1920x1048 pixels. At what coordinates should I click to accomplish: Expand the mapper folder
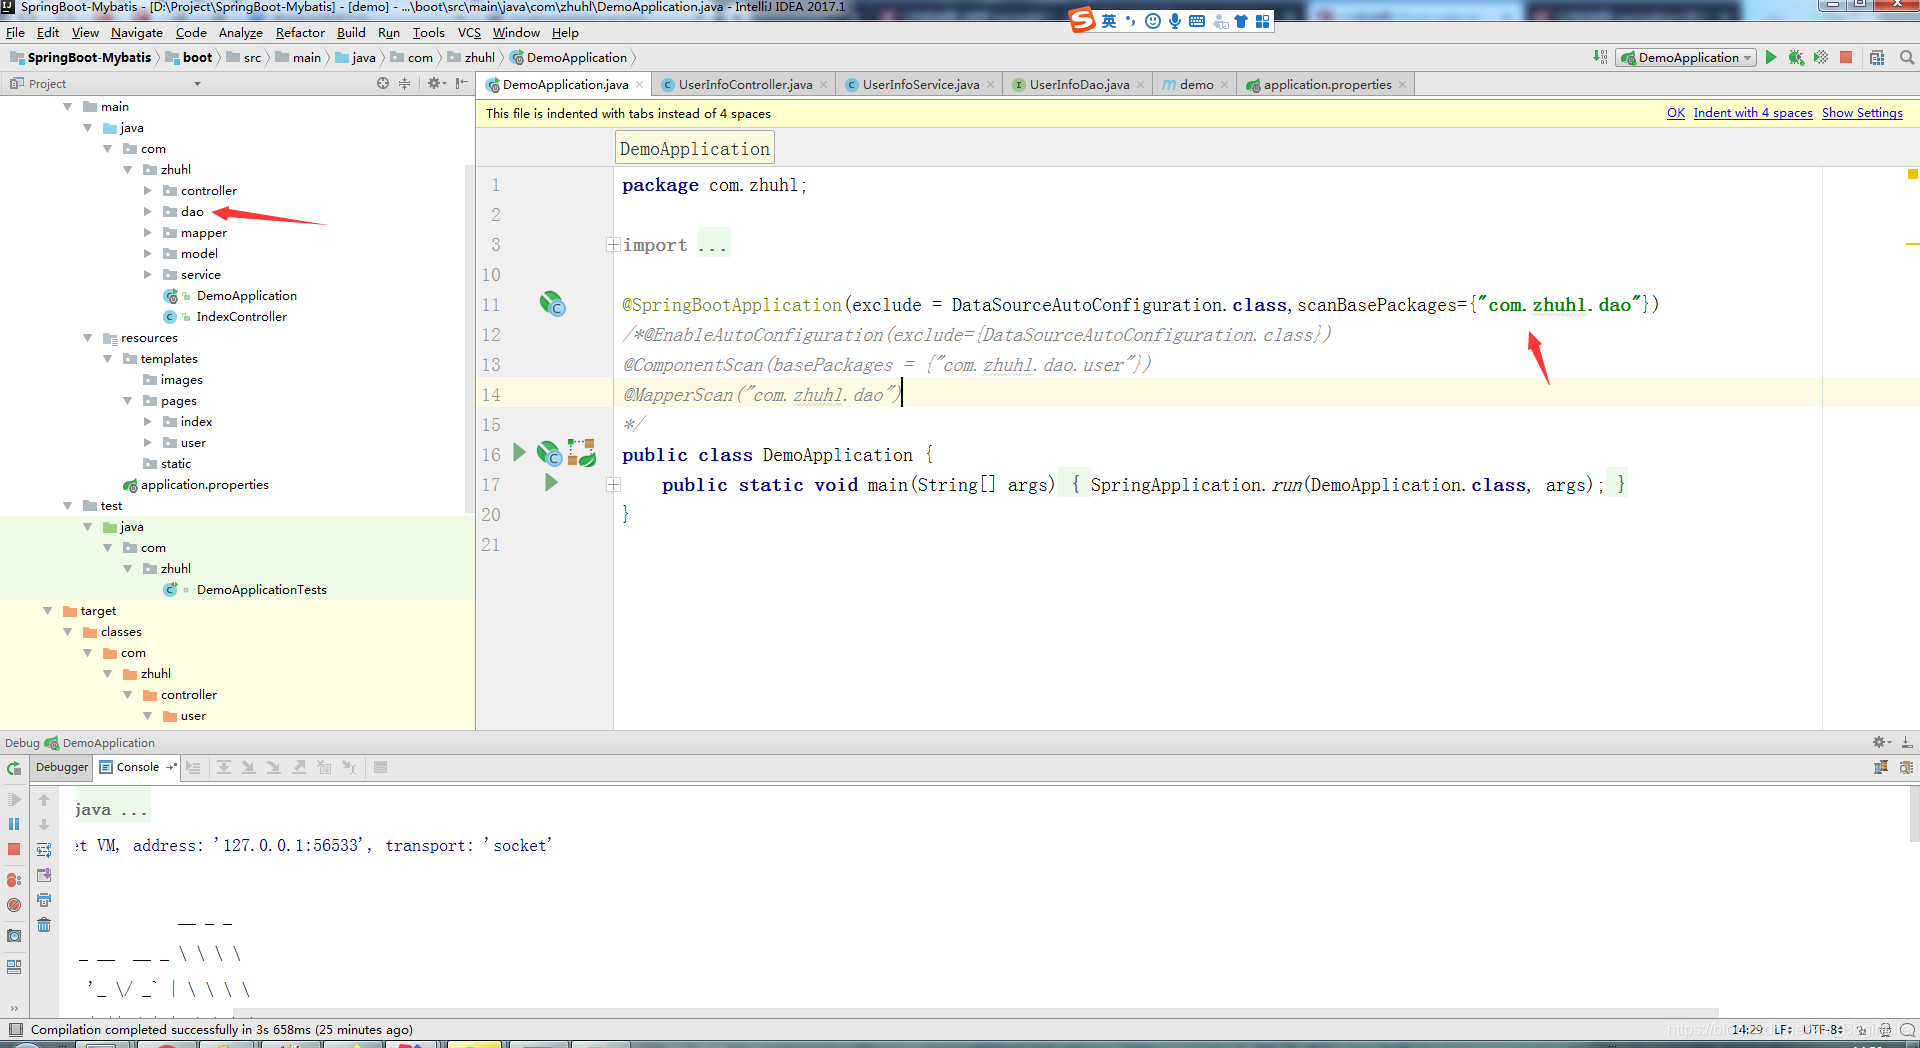coord(148,232)
